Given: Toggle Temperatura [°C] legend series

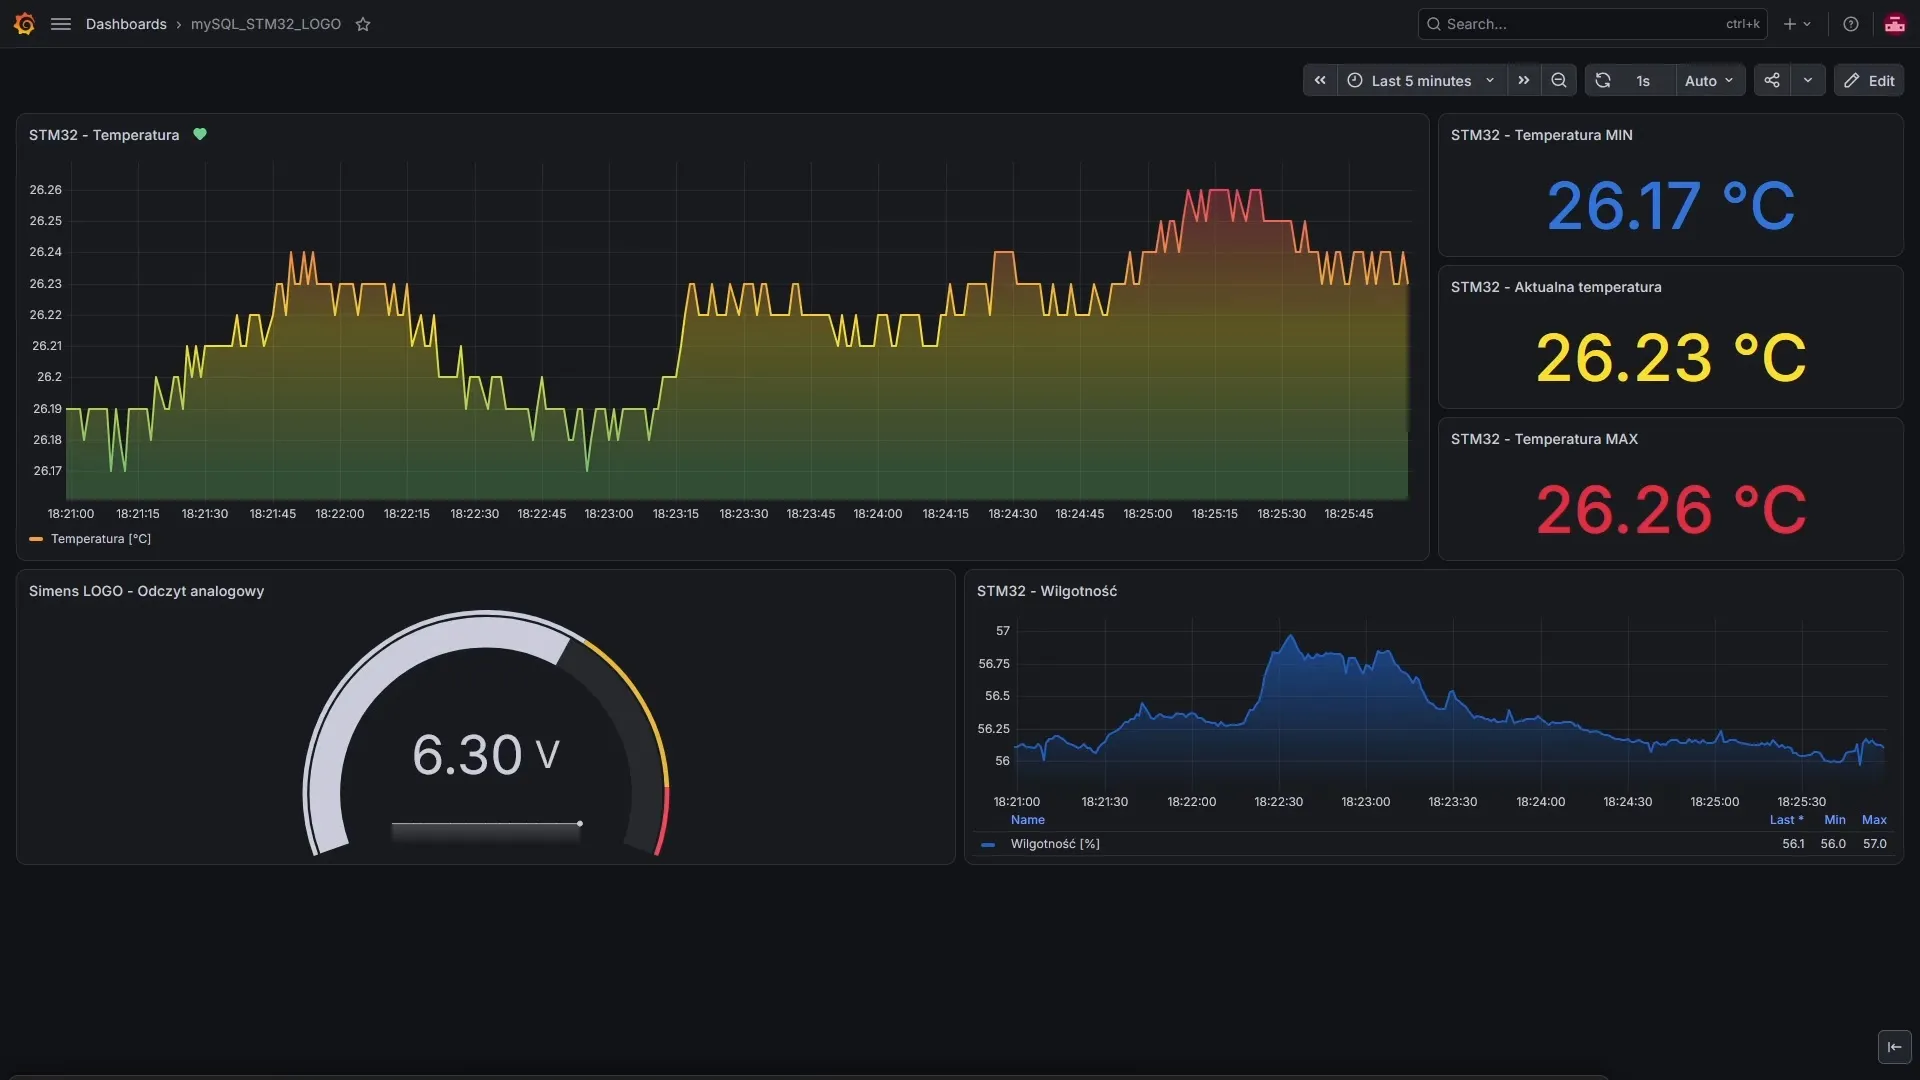Looking at the screenshot, I should tap(101, 539).
